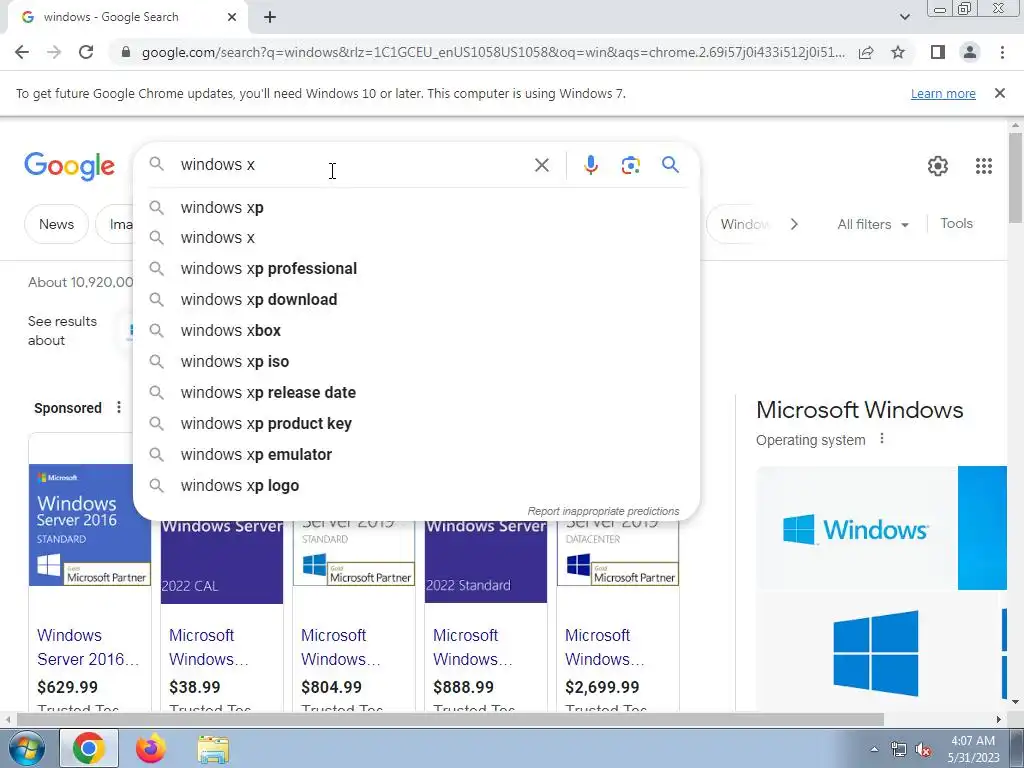This screenshot has width=1024, height=768.
Task: Select suggestion "windows xp"
Action: tap(416, 208)
